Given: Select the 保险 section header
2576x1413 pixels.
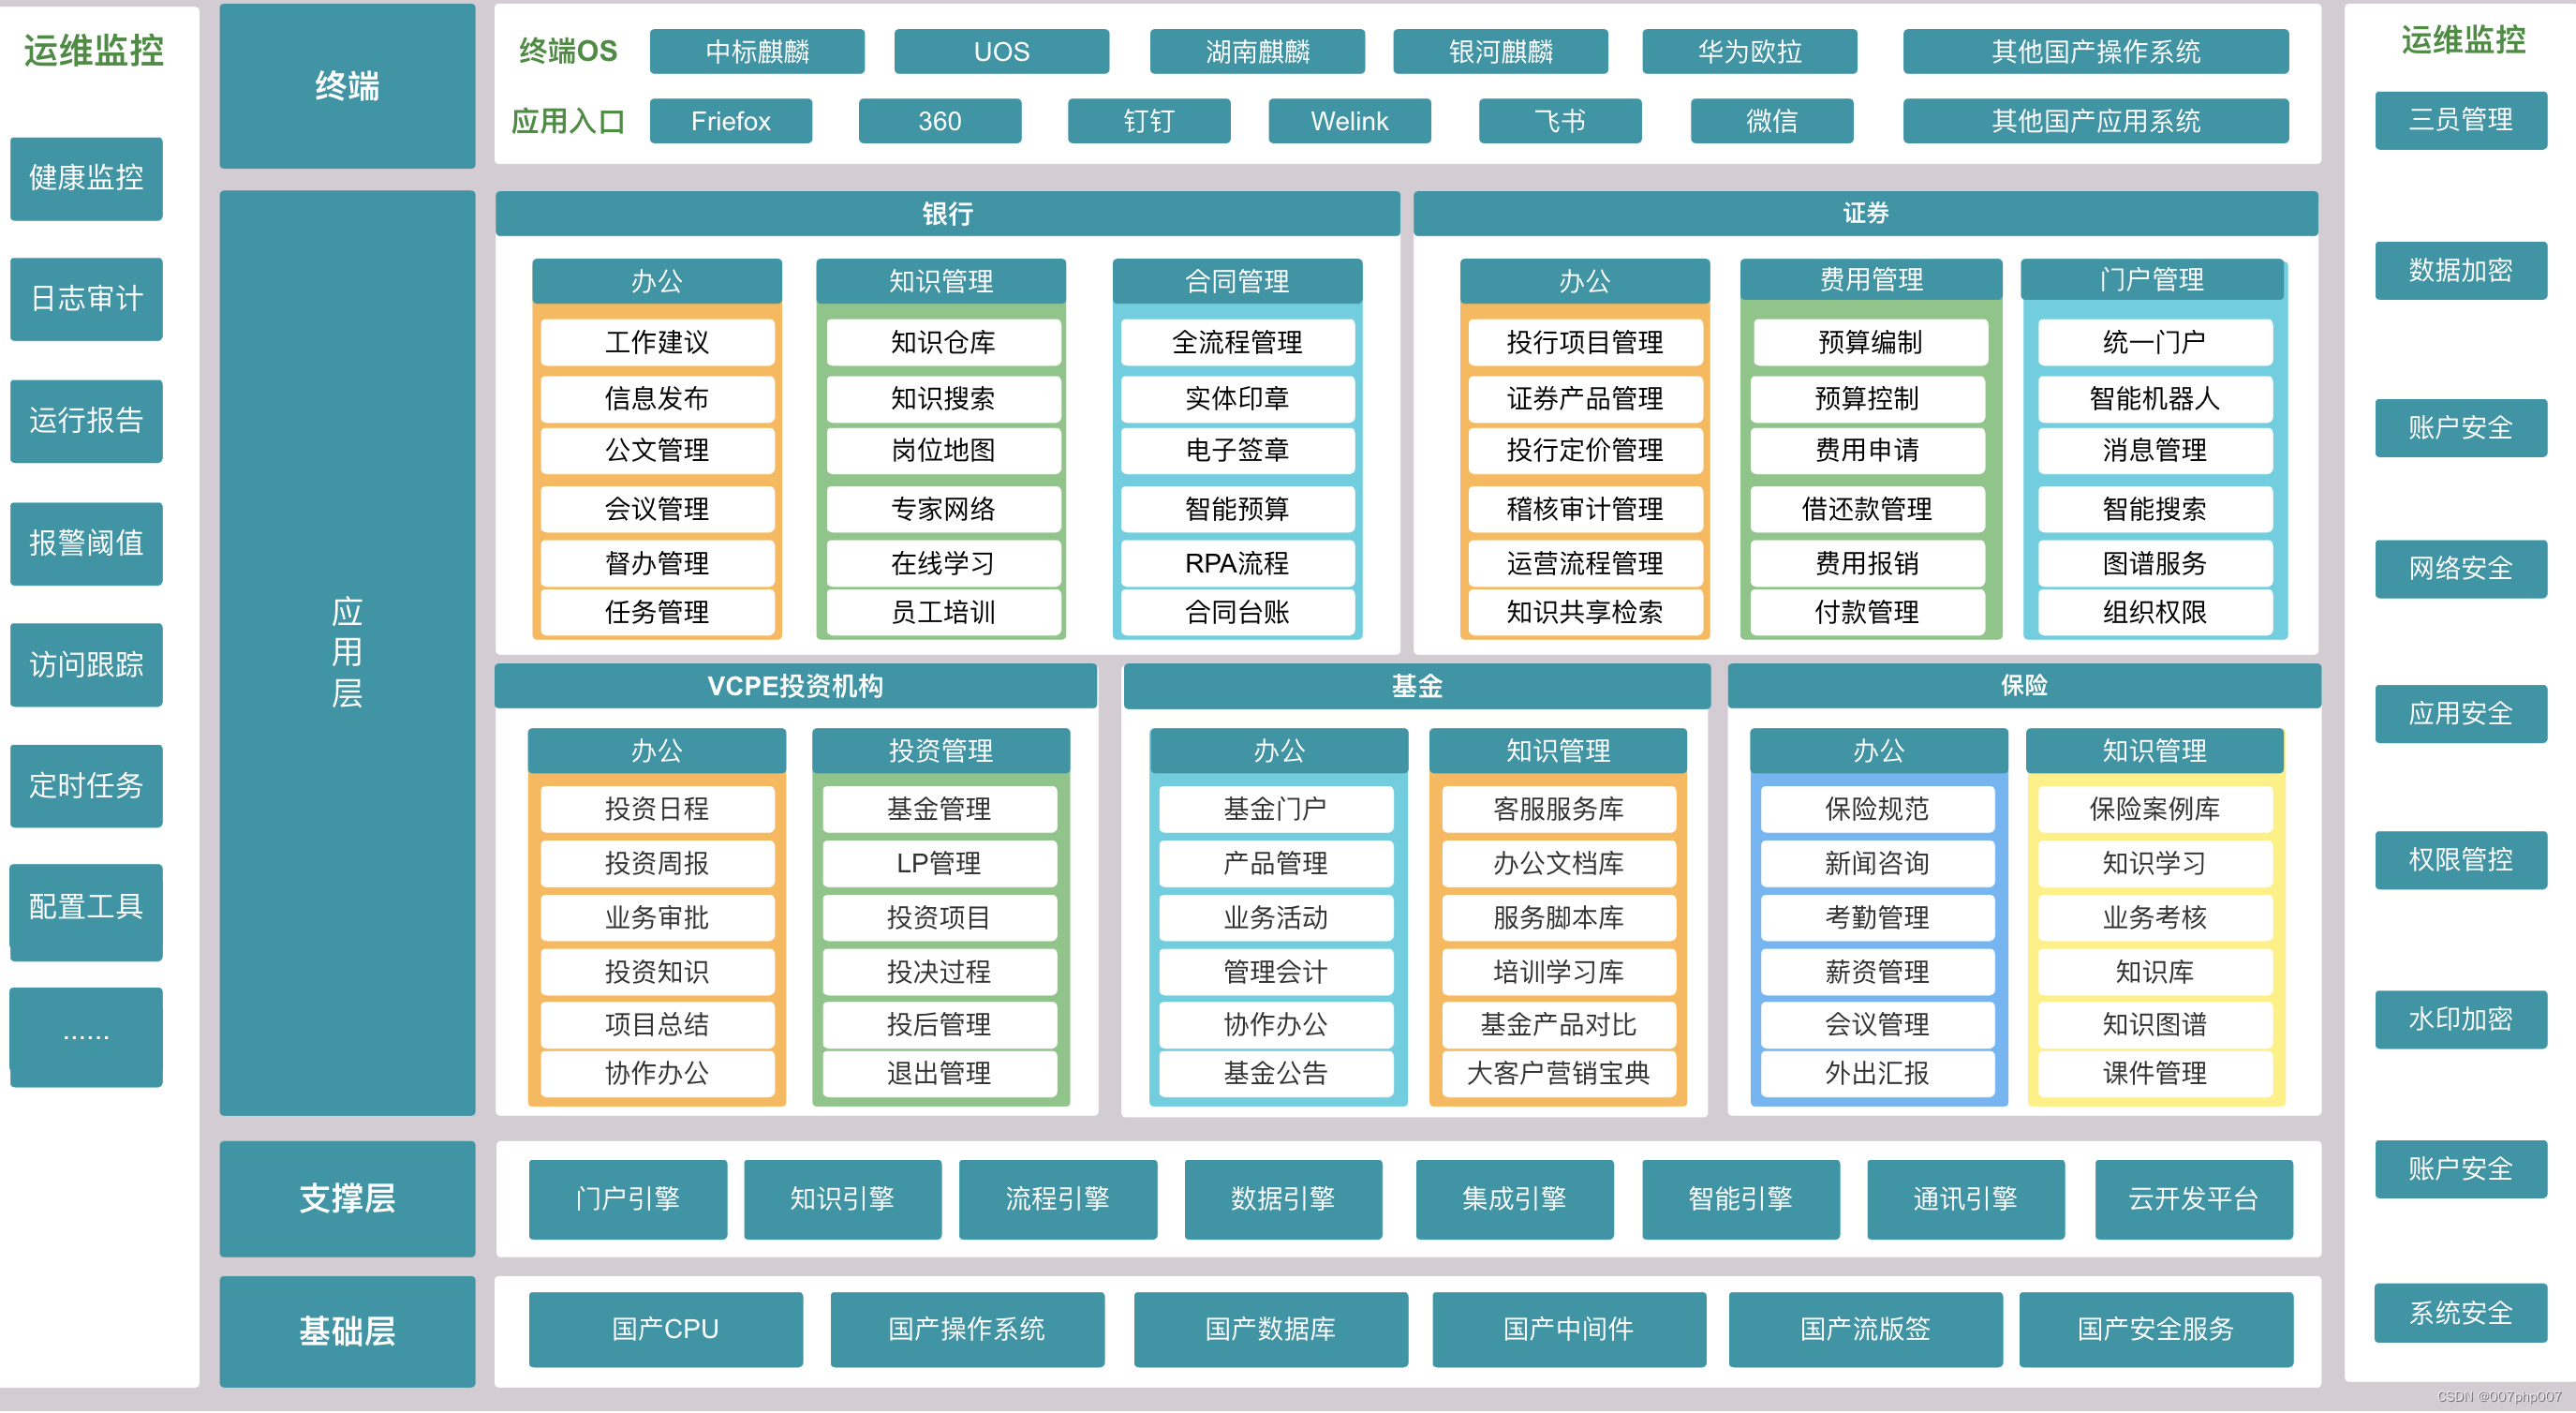Looking at the screenshot, I should coord(2023,686).
